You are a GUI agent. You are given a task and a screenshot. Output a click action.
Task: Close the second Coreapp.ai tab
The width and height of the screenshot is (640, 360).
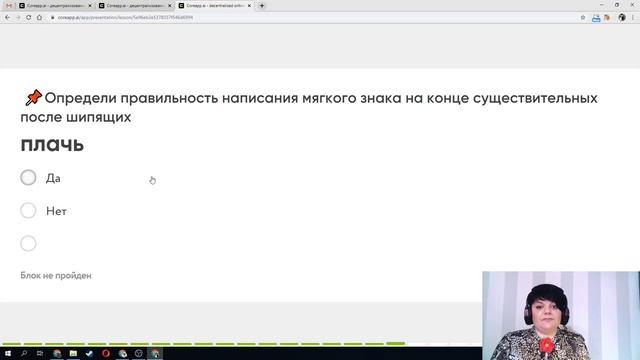pos(170,6)
